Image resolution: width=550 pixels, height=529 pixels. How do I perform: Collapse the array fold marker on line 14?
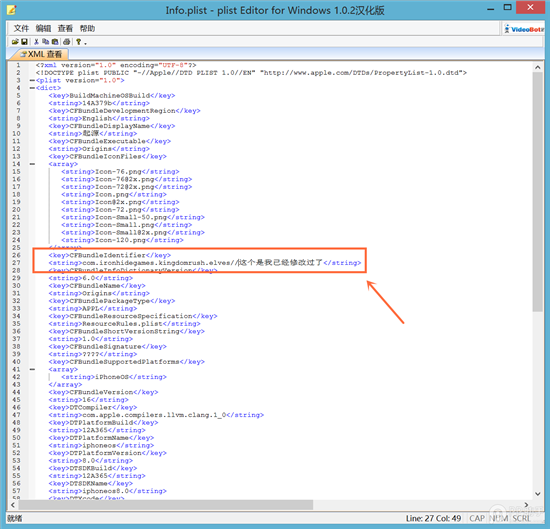[x=32, y=164]
